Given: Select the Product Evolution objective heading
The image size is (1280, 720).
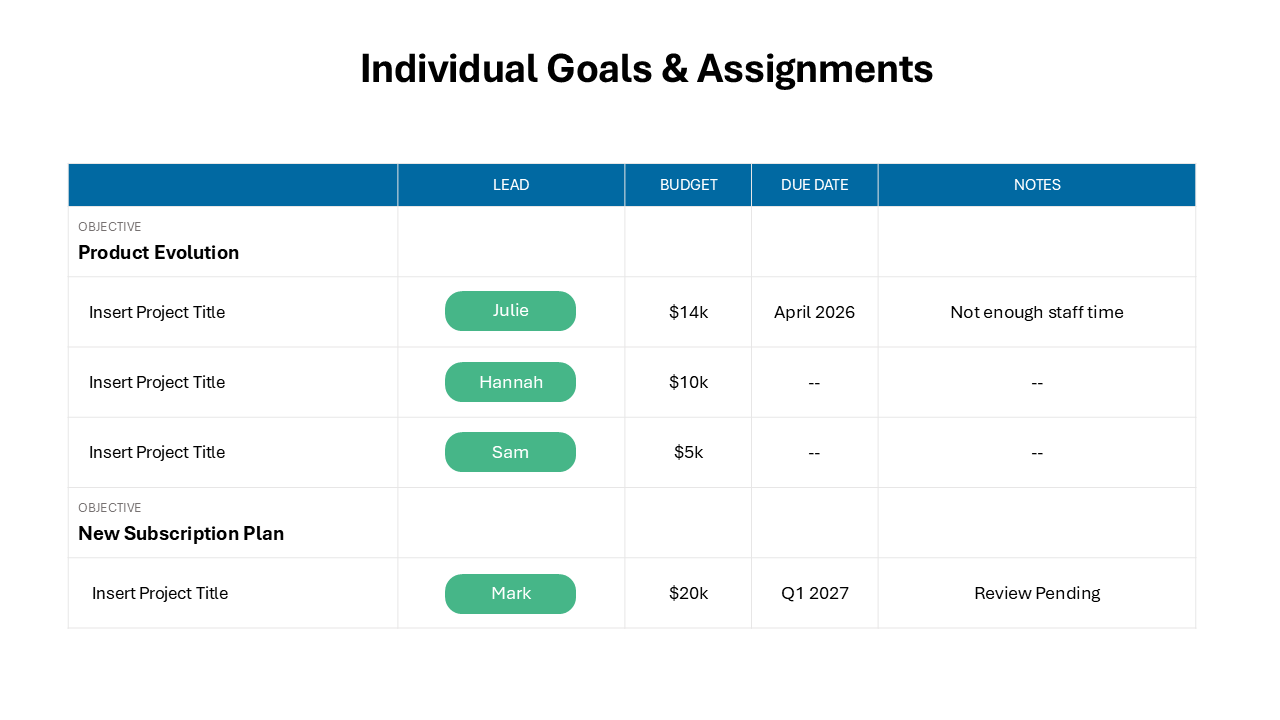Looking at the screenshot, I should [x=159, y=252].
